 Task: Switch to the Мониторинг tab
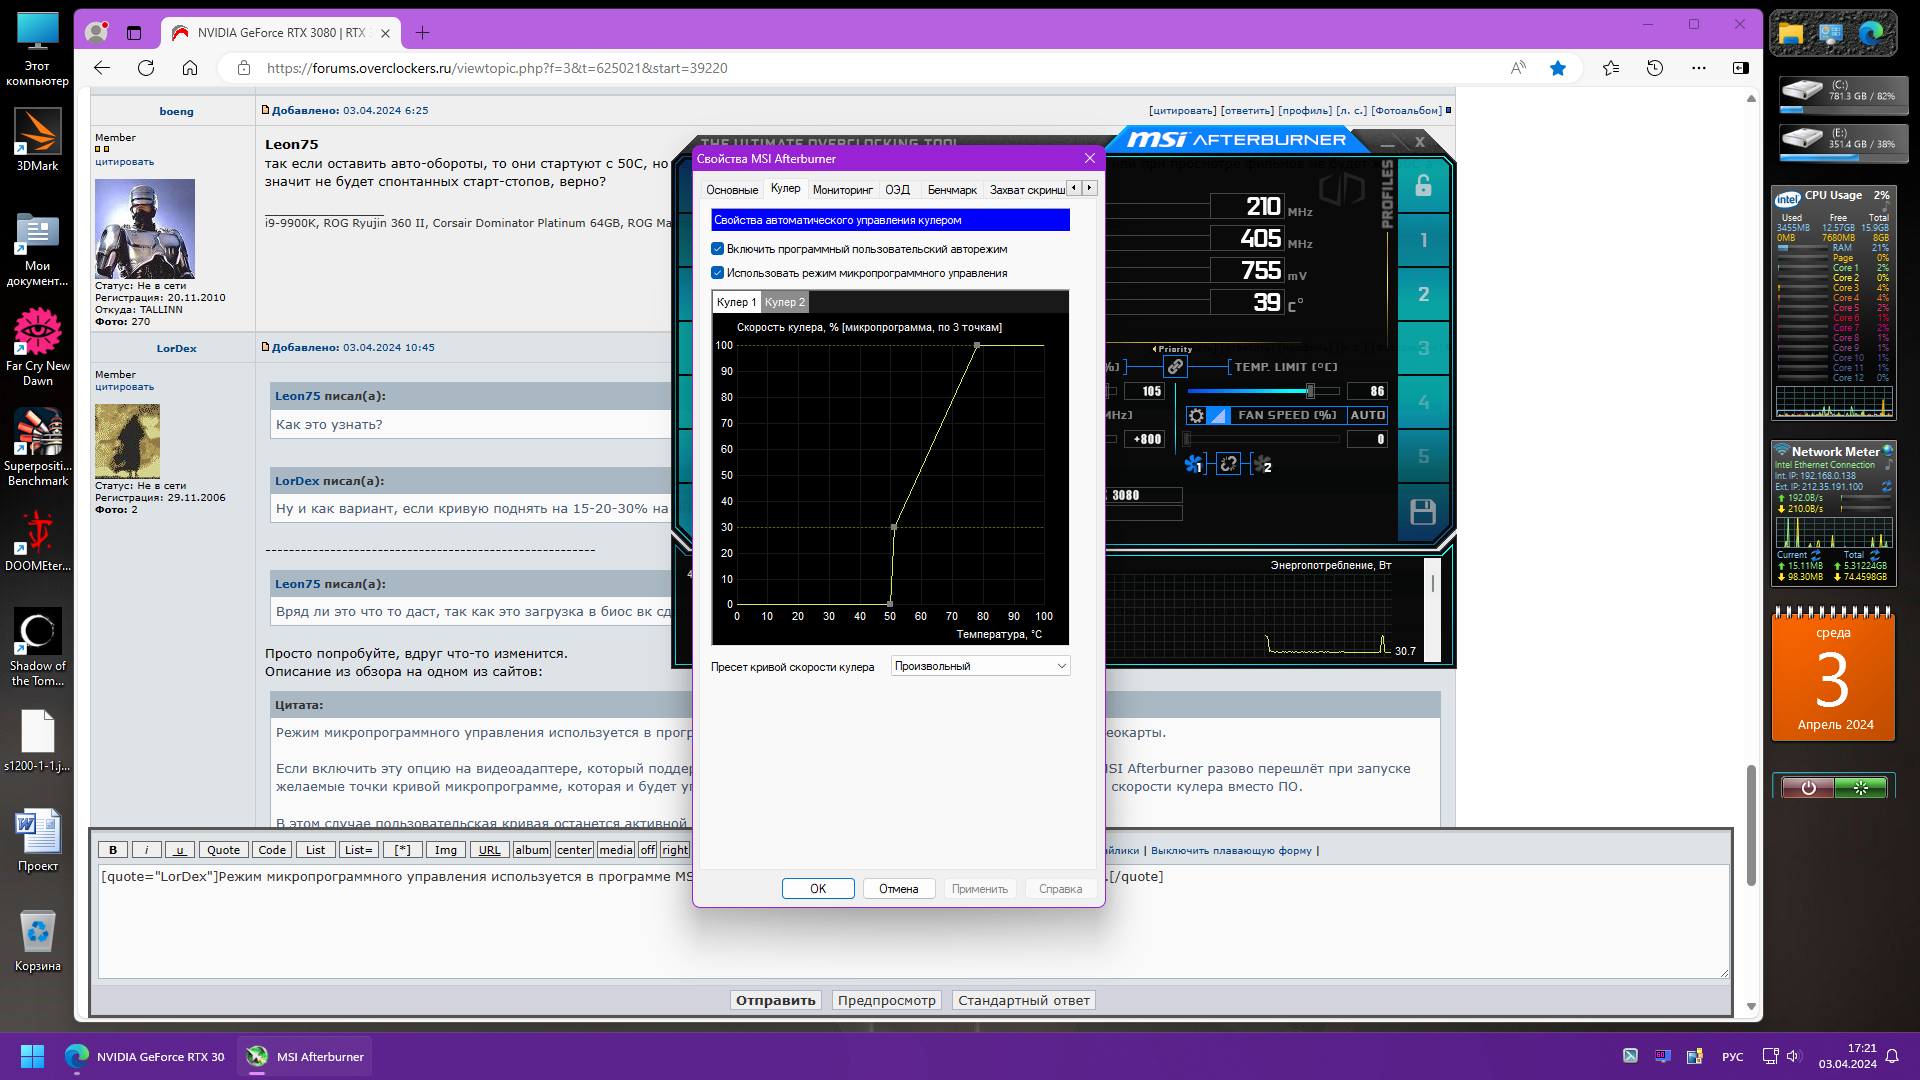[842, 190]
